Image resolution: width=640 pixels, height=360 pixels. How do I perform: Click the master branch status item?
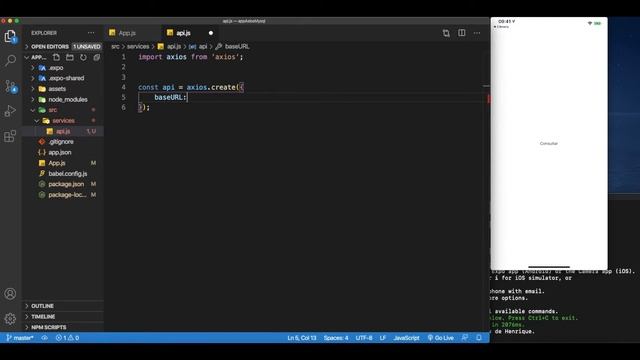pyautogui.click(x=20, y=338)
